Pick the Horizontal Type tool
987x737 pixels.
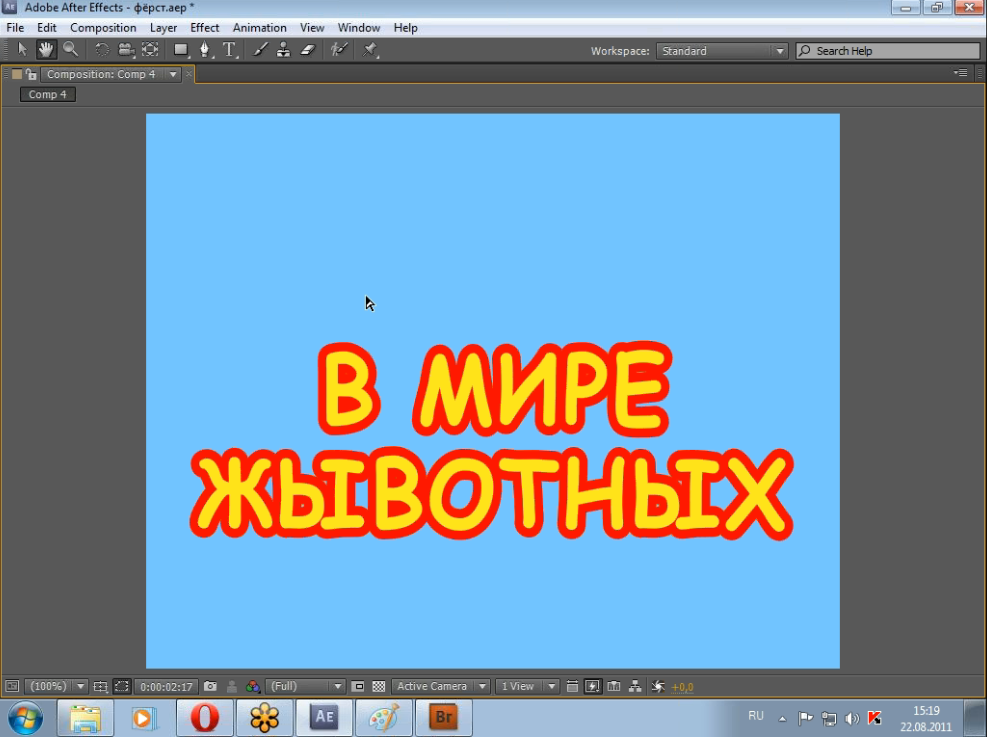point(230,49)
